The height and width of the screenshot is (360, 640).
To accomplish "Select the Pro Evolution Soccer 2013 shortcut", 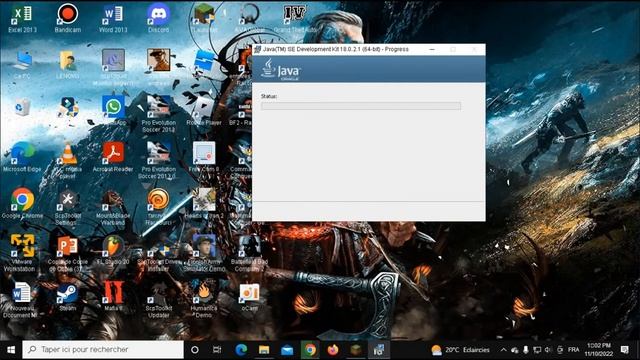I will tap(158, 114).
